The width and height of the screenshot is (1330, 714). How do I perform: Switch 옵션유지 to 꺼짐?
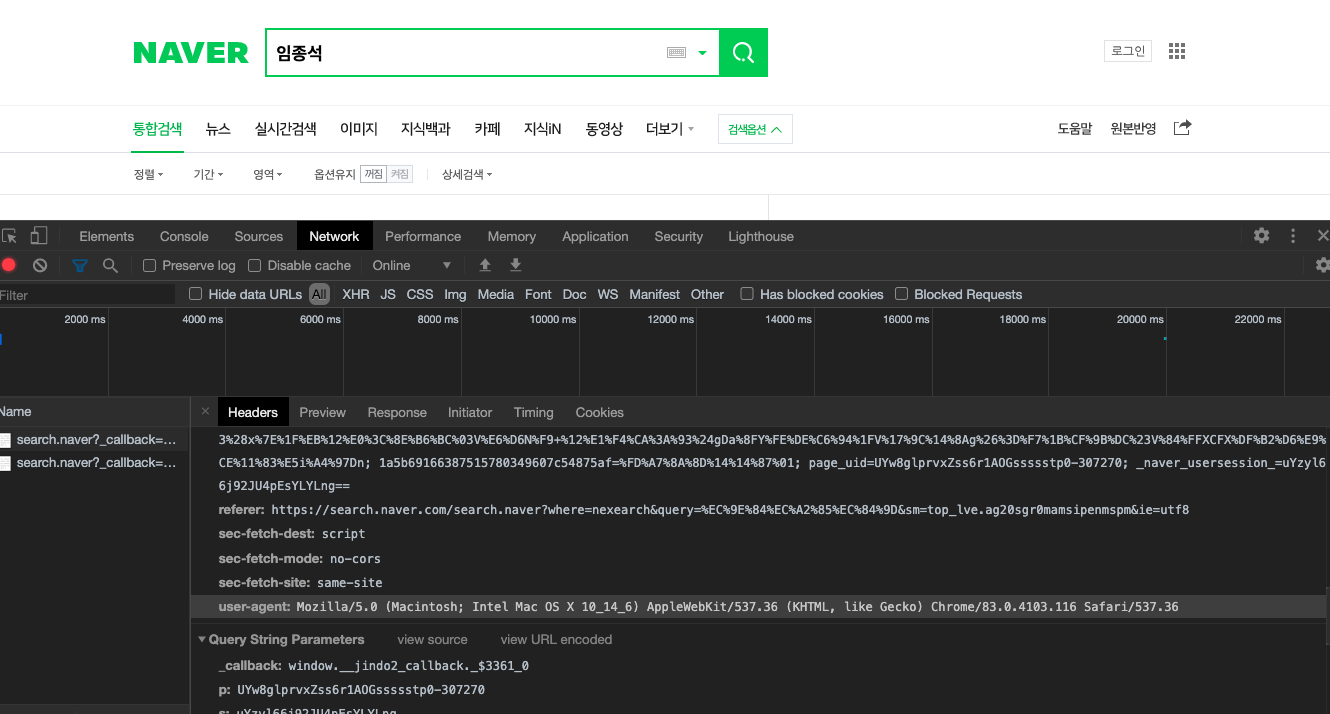pyautogui.click(x=373, y=174)
